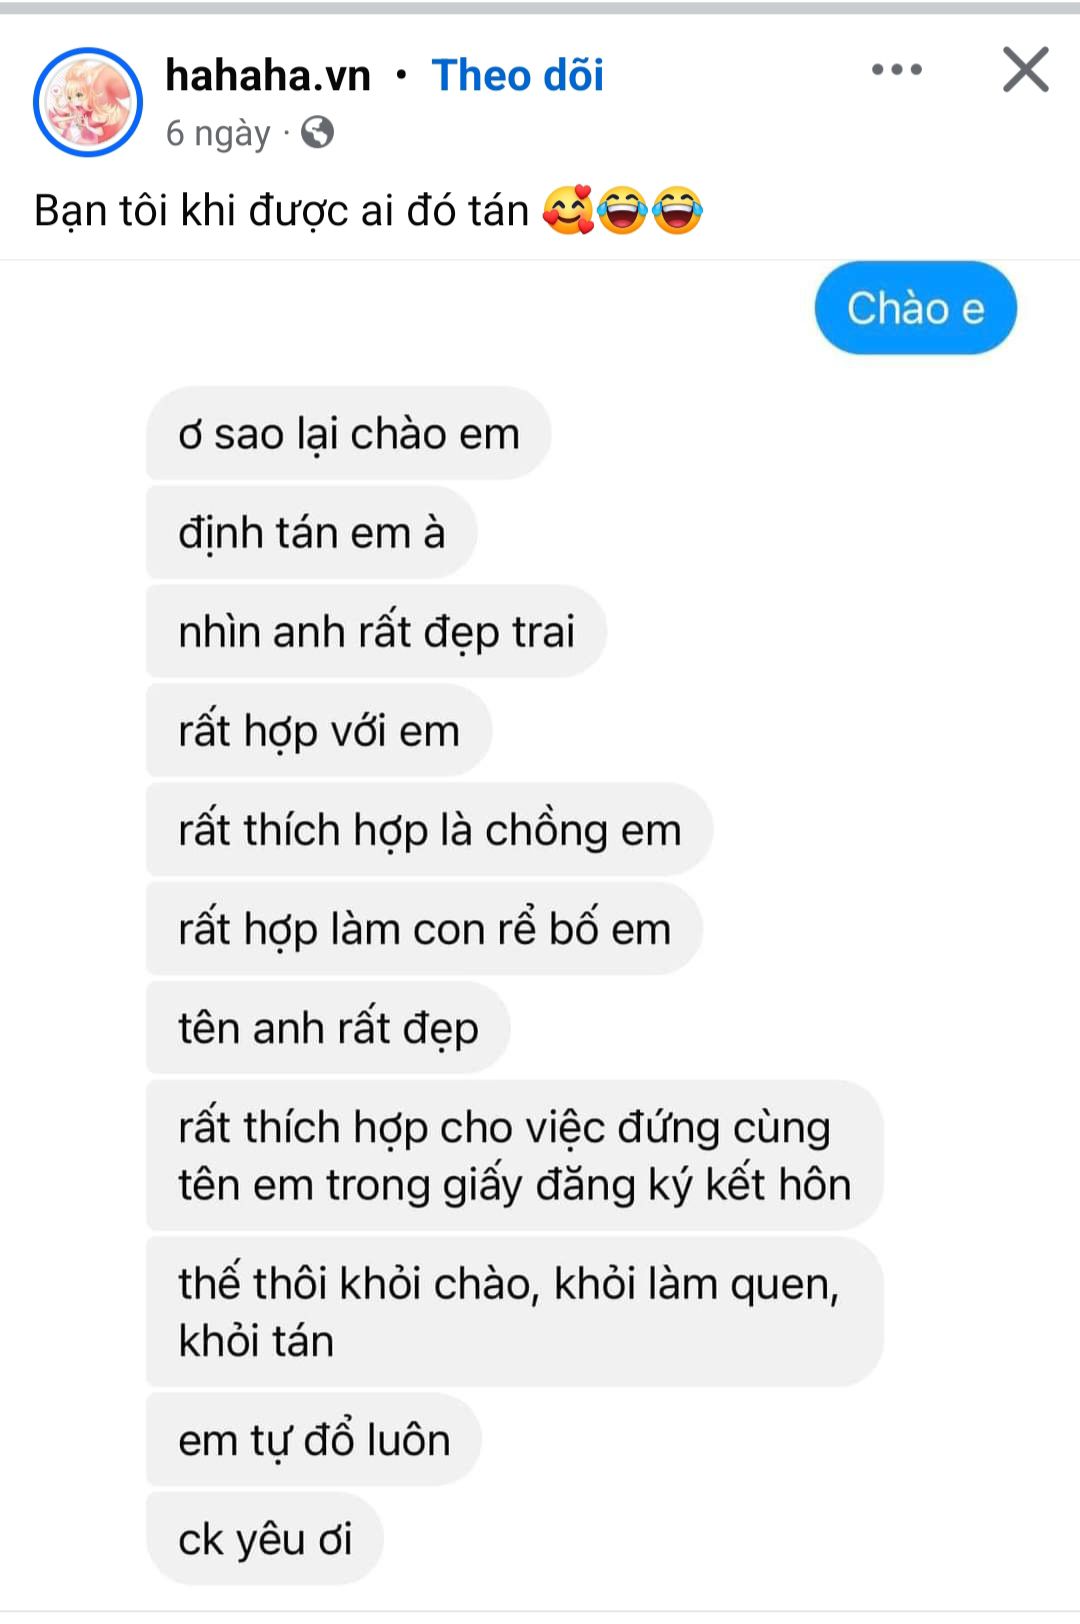Select the 'rất thích hợp là chồng em' message
Viewport: 1080px width, 1624px height.
429,829
